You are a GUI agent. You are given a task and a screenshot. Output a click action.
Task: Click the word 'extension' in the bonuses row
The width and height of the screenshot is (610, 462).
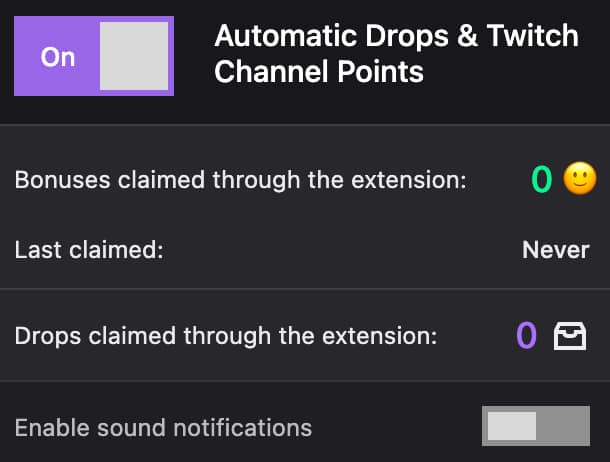pyautogui.click(x=407, y=180)
